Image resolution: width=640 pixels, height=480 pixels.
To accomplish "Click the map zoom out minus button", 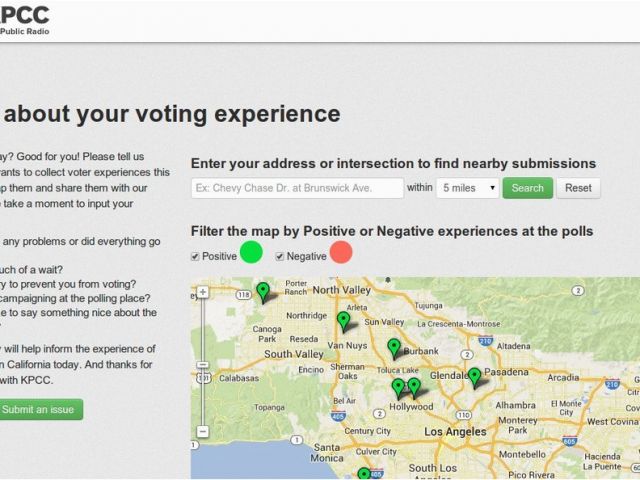I will 203,431.
